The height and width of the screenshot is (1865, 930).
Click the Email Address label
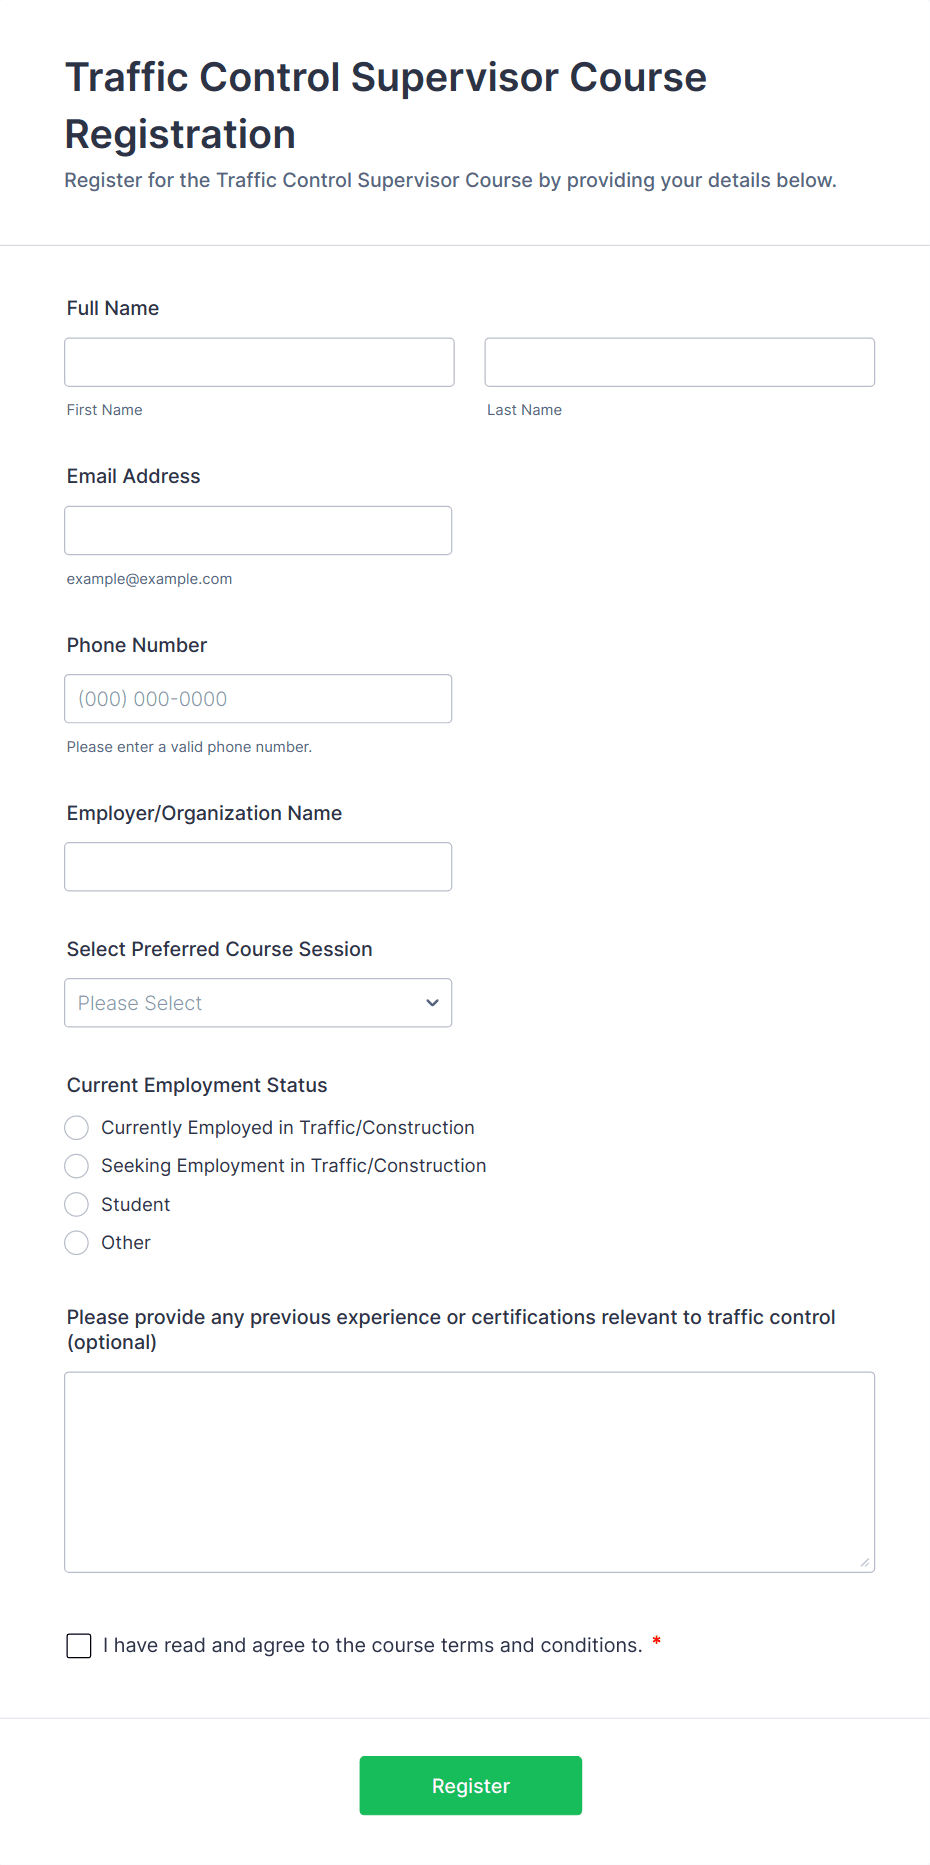pos(134,476)
